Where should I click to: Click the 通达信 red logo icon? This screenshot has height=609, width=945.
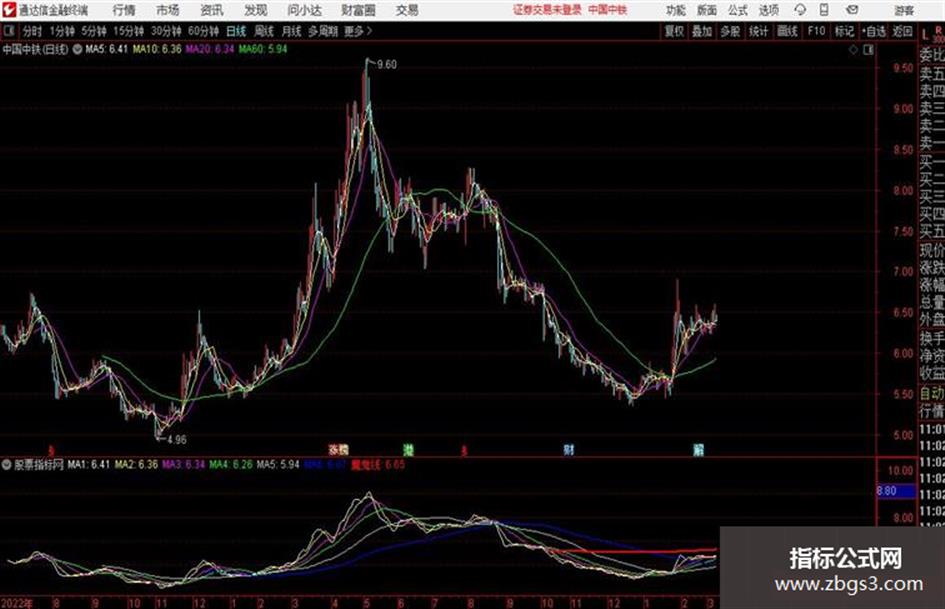9,10
